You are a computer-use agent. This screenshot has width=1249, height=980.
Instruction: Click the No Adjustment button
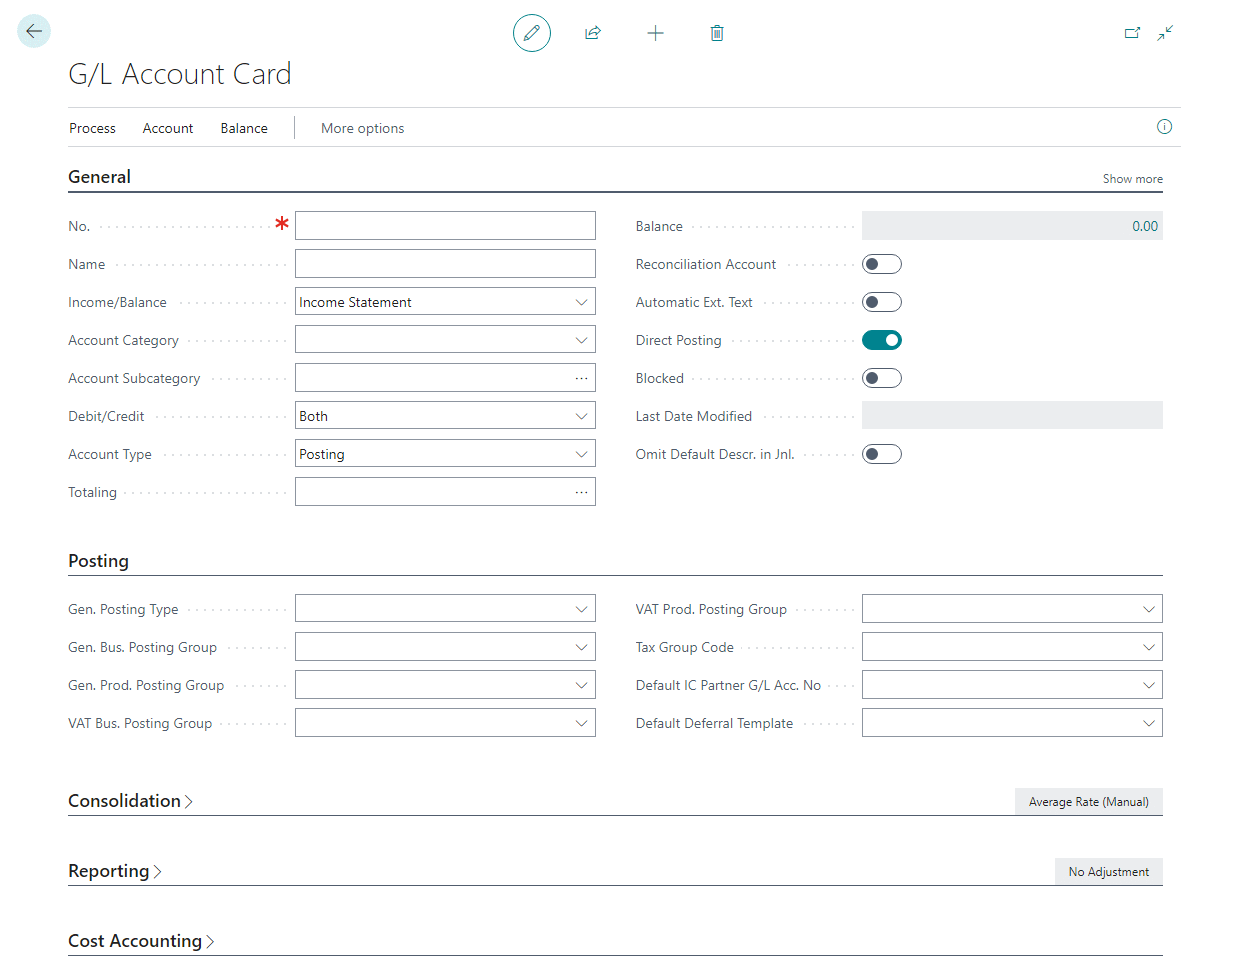pyautogui.click(x=1108, y=871)
